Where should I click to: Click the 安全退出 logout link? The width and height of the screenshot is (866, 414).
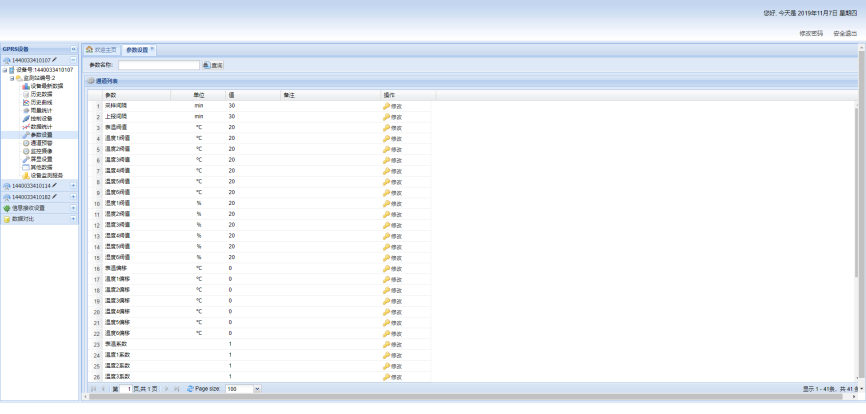pos(845,33)
